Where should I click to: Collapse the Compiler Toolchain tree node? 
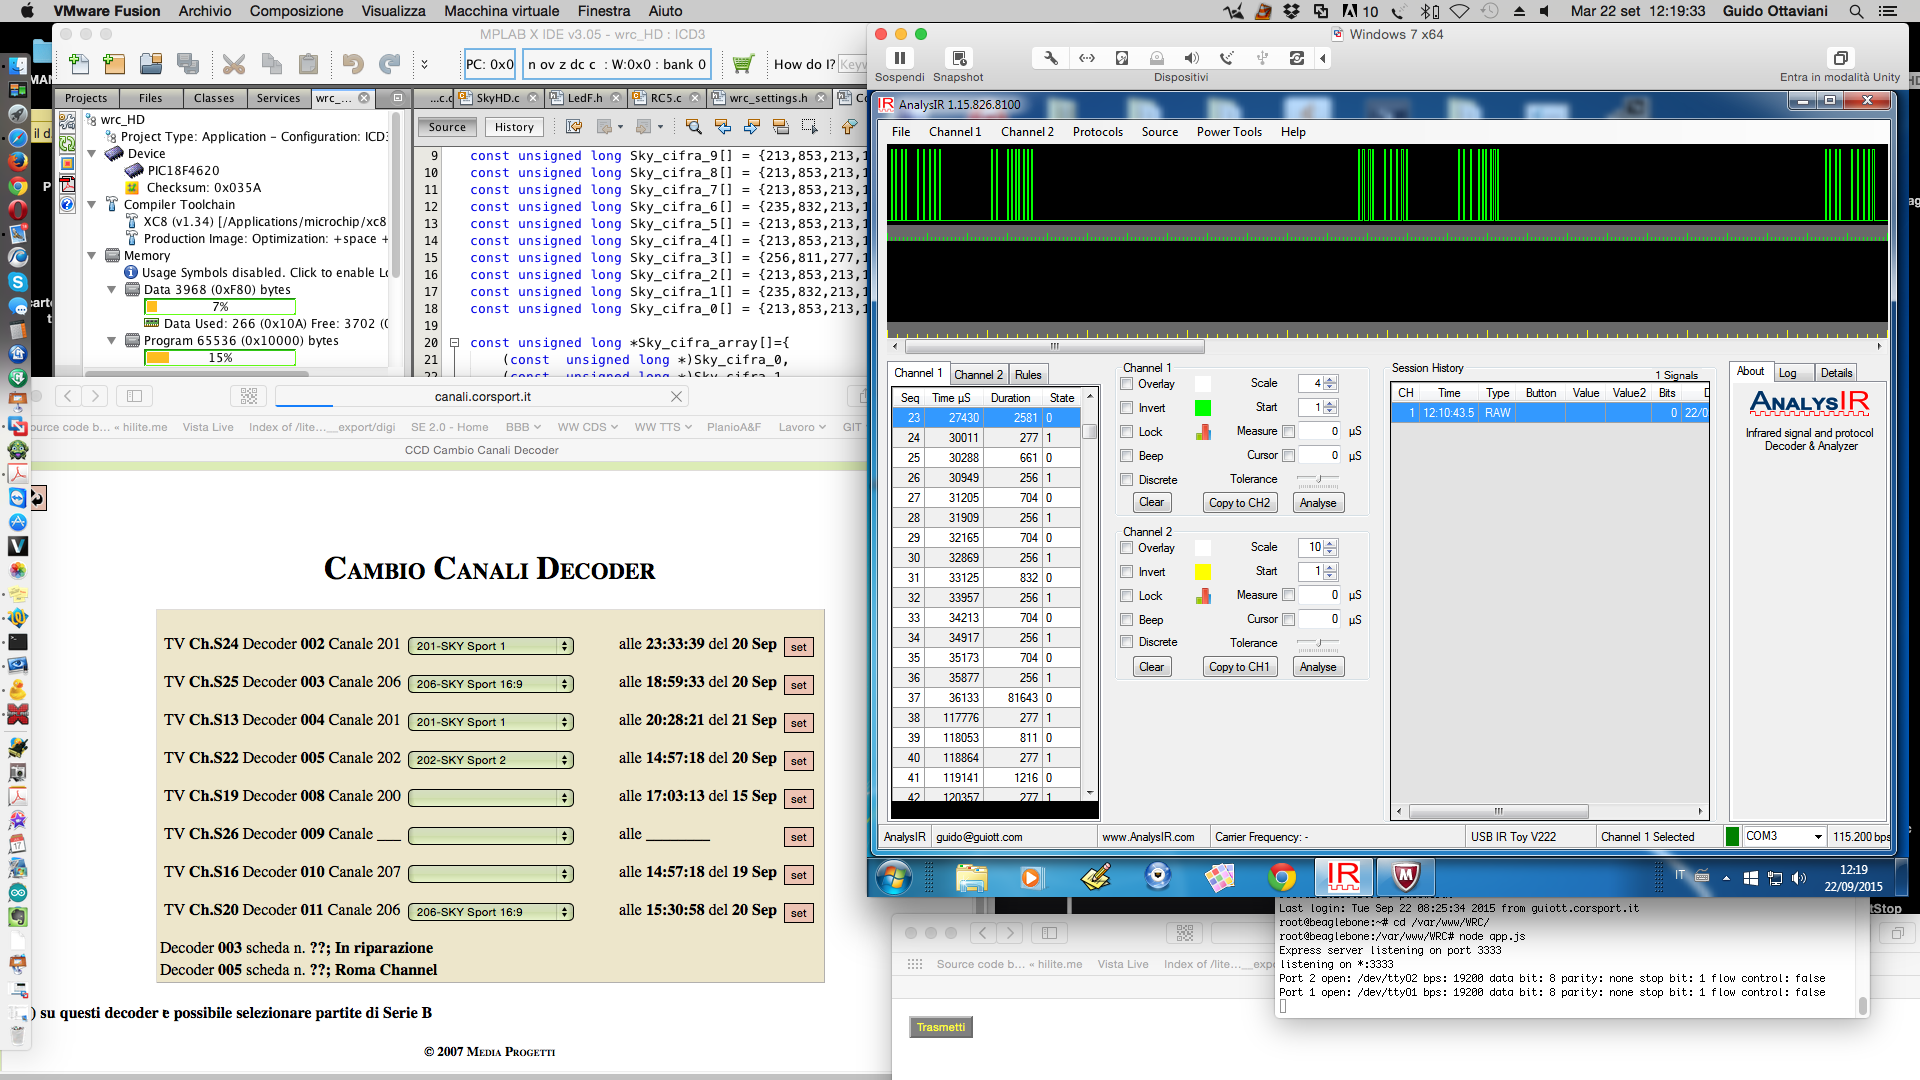pyautogui.click(x=92, y=205)
